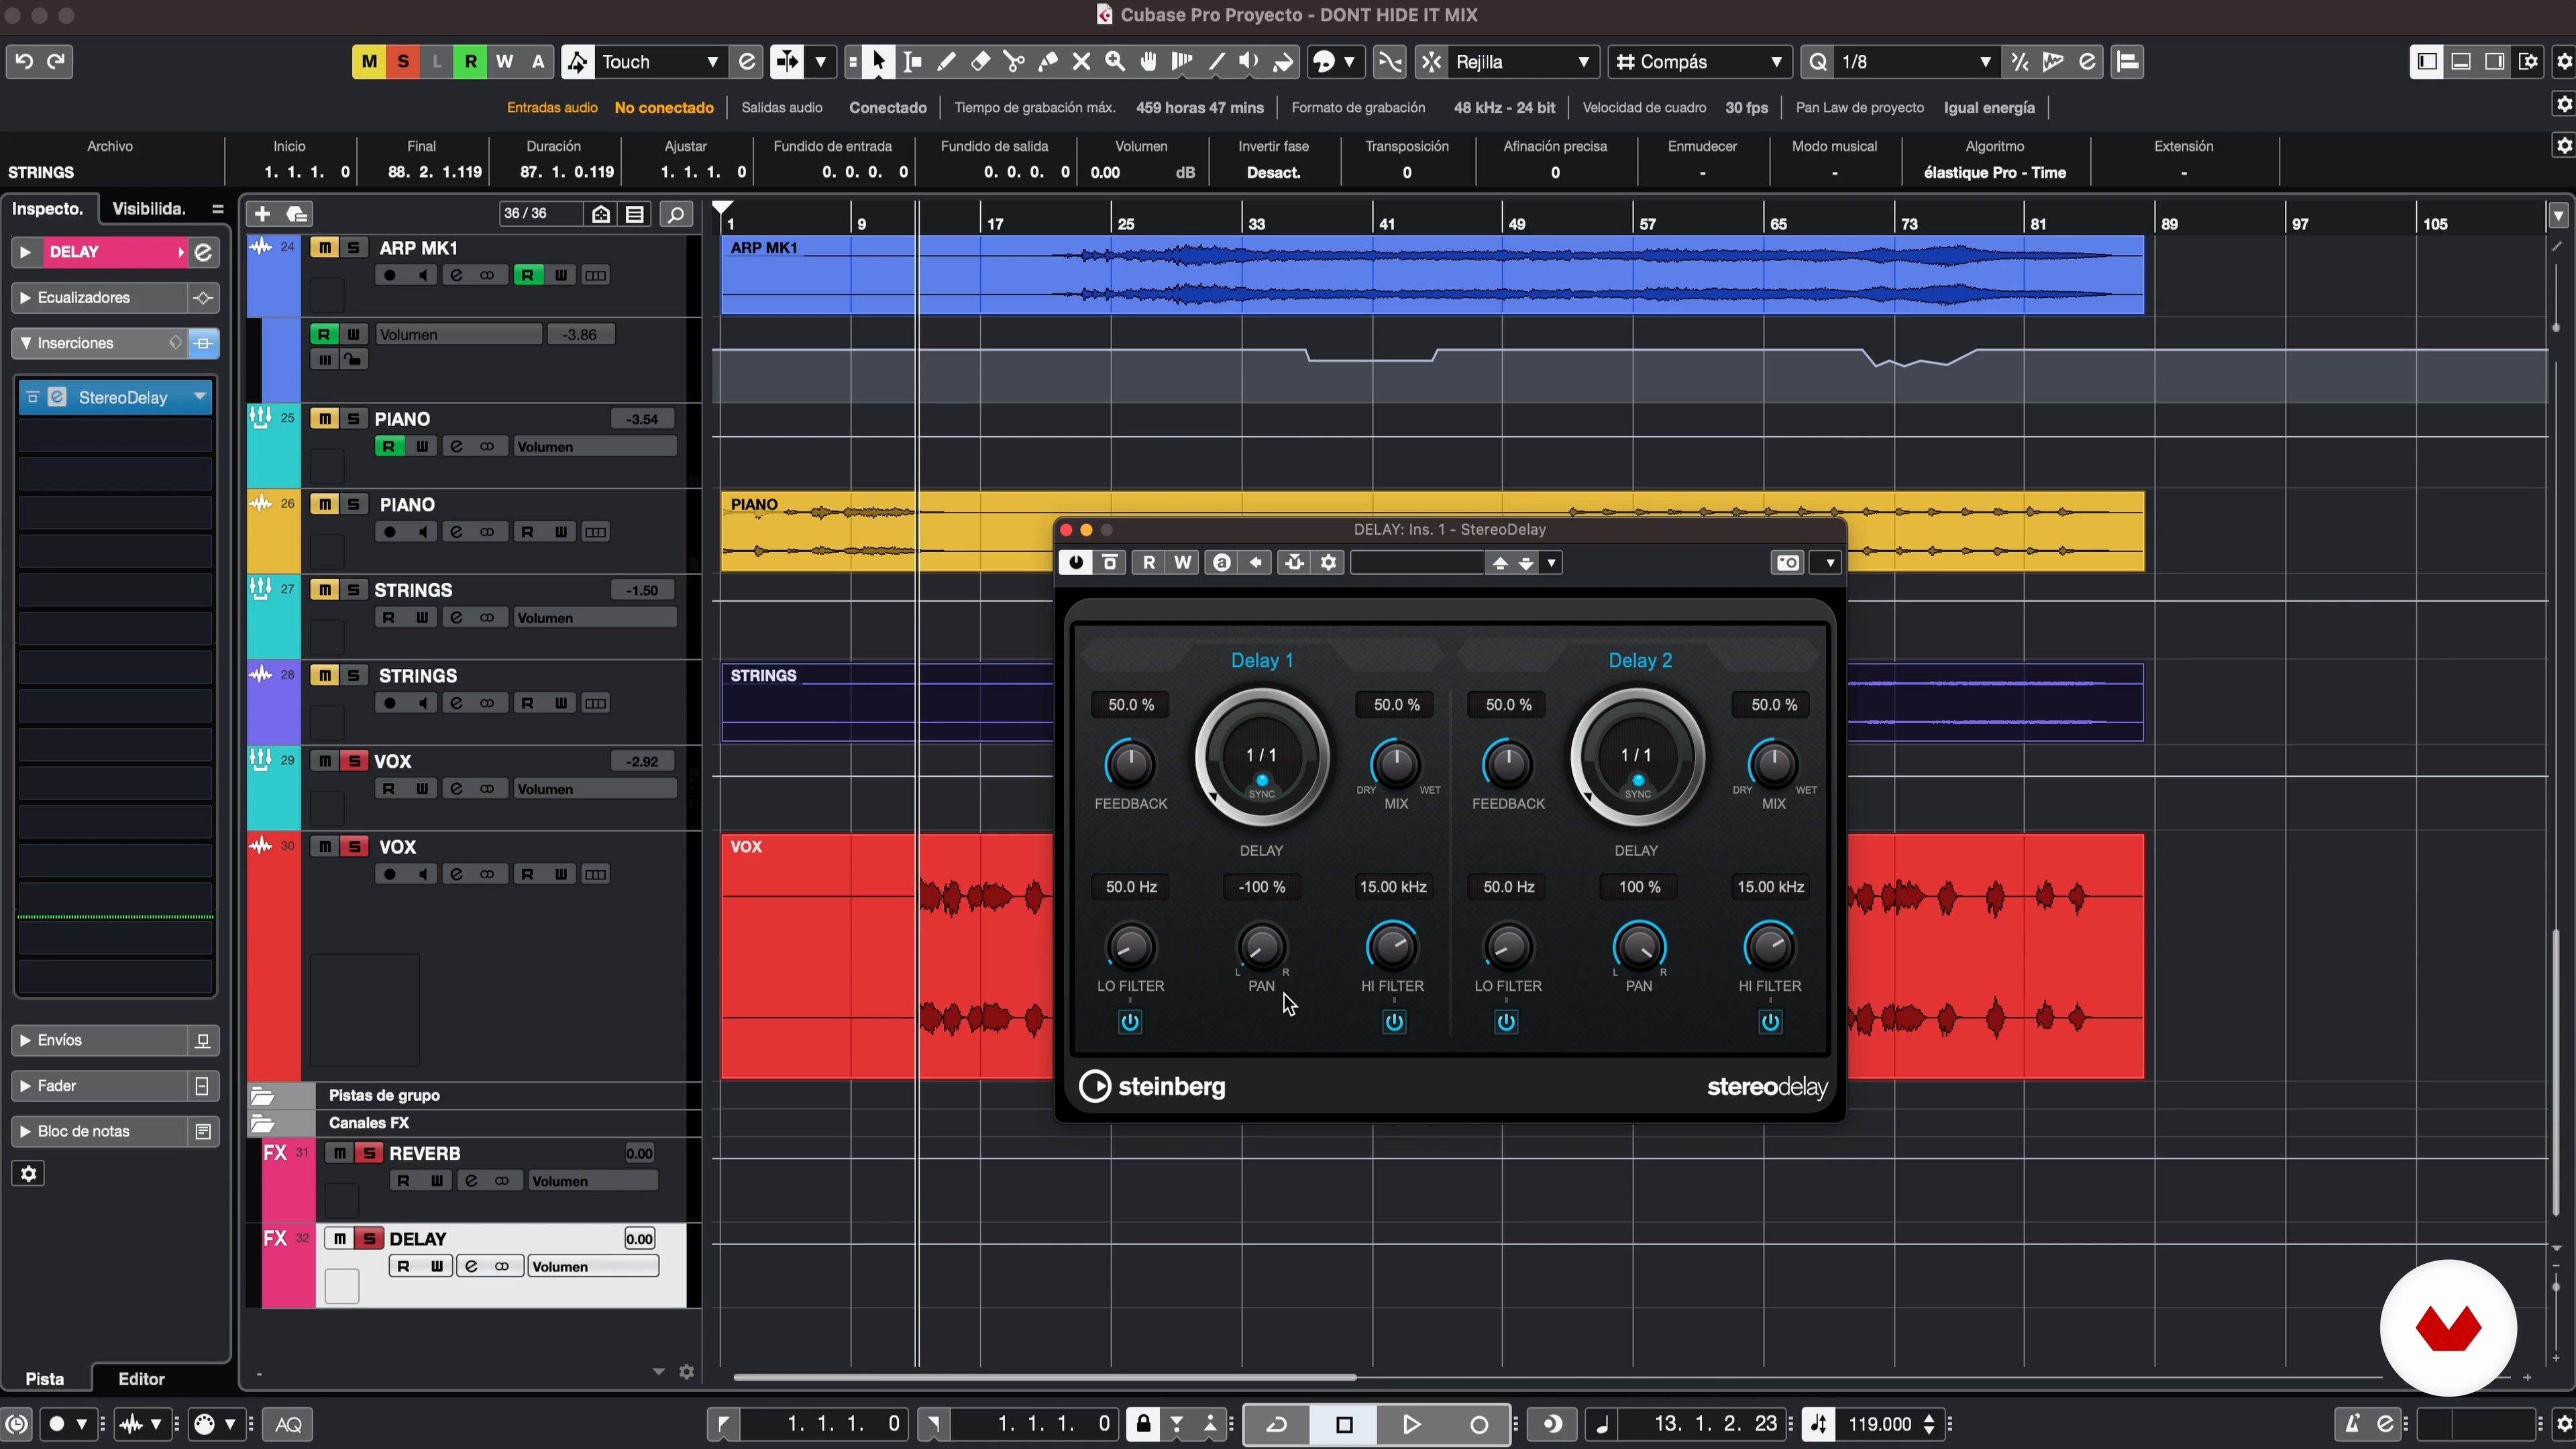This screenshot has width=2576, height=1449.
Task: Select the REVERB FX channel track
Action: (x=425, y=1153)
